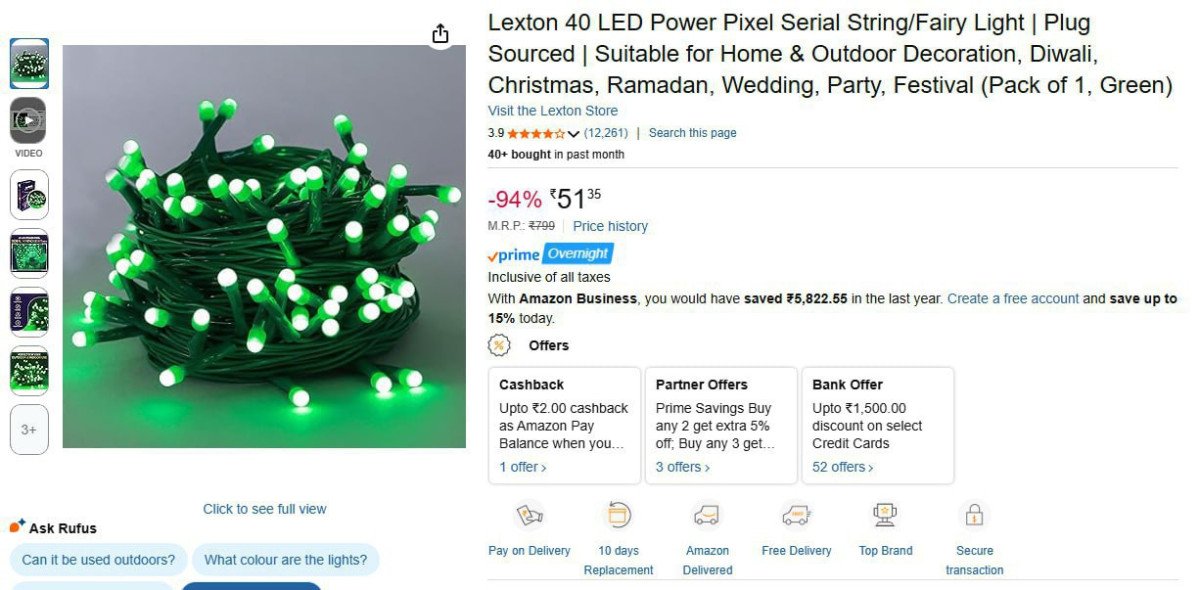The width and height of the screenshot is (1200, 590).
Task: Ask Rufus 'Can it be used outdoors?'
Action: click(98, 560)
